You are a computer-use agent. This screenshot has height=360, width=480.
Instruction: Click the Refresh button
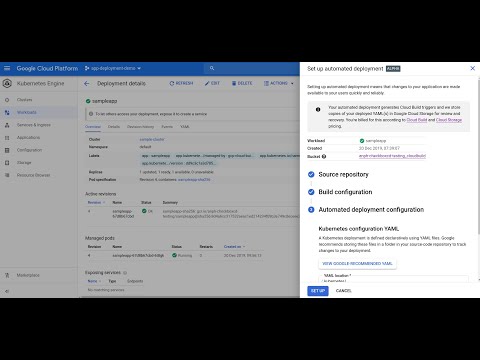tap(181, 83)
